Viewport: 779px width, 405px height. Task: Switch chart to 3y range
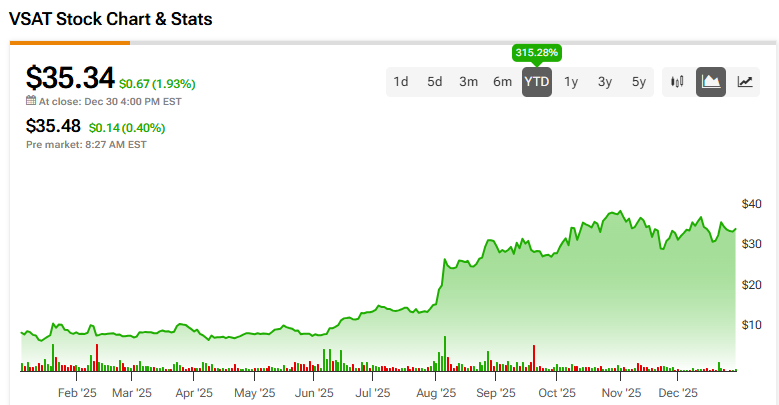[605, 82]
